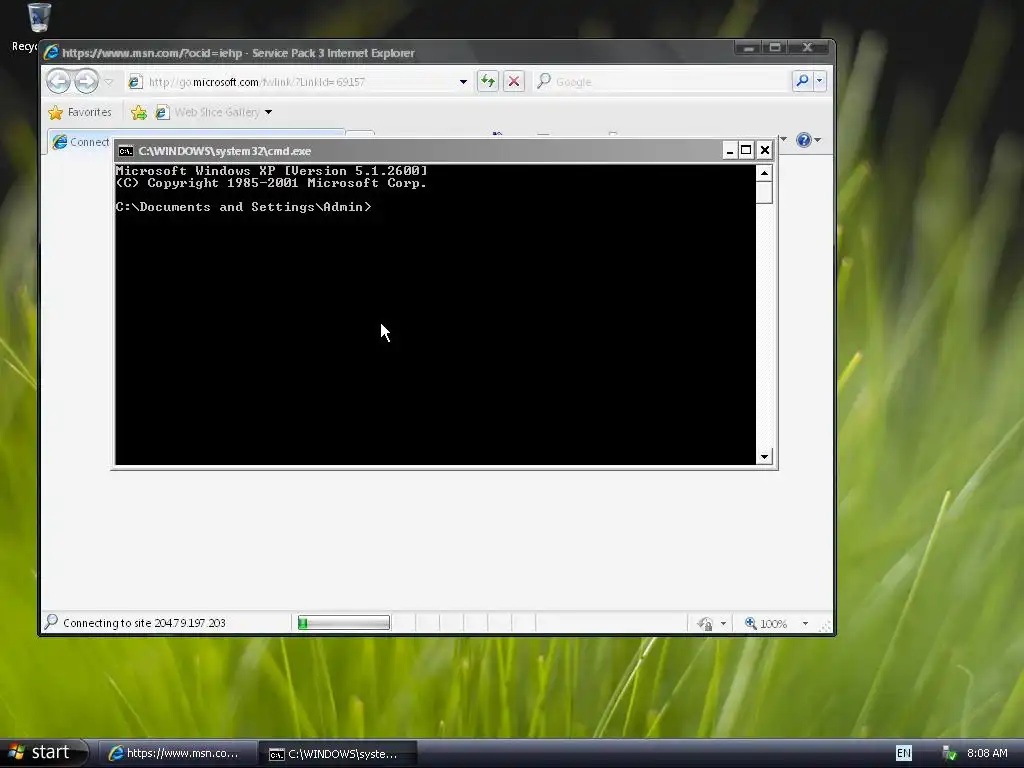Click the cmd scrollbar down arrow

pyautogui.click(x=764, y=456)
